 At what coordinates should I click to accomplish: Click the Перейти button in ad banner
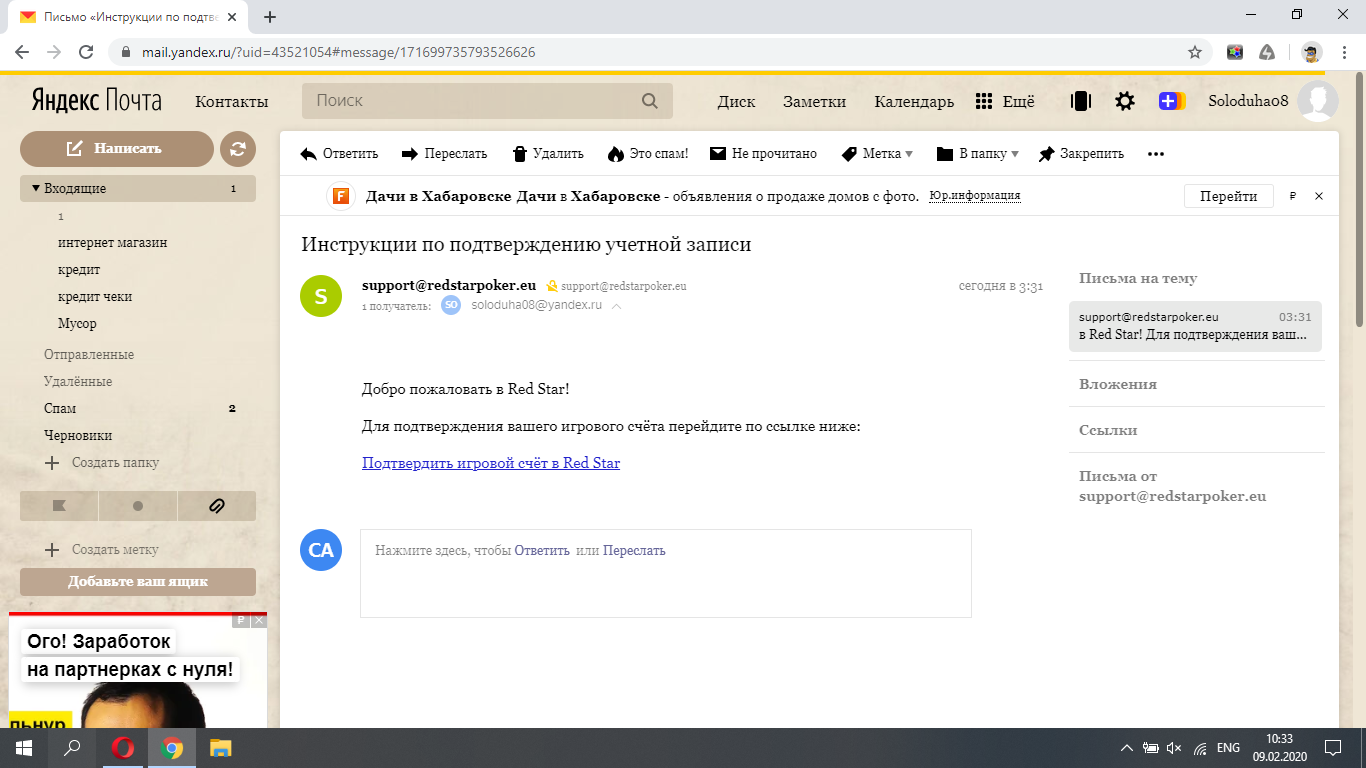pos(1229,196)
